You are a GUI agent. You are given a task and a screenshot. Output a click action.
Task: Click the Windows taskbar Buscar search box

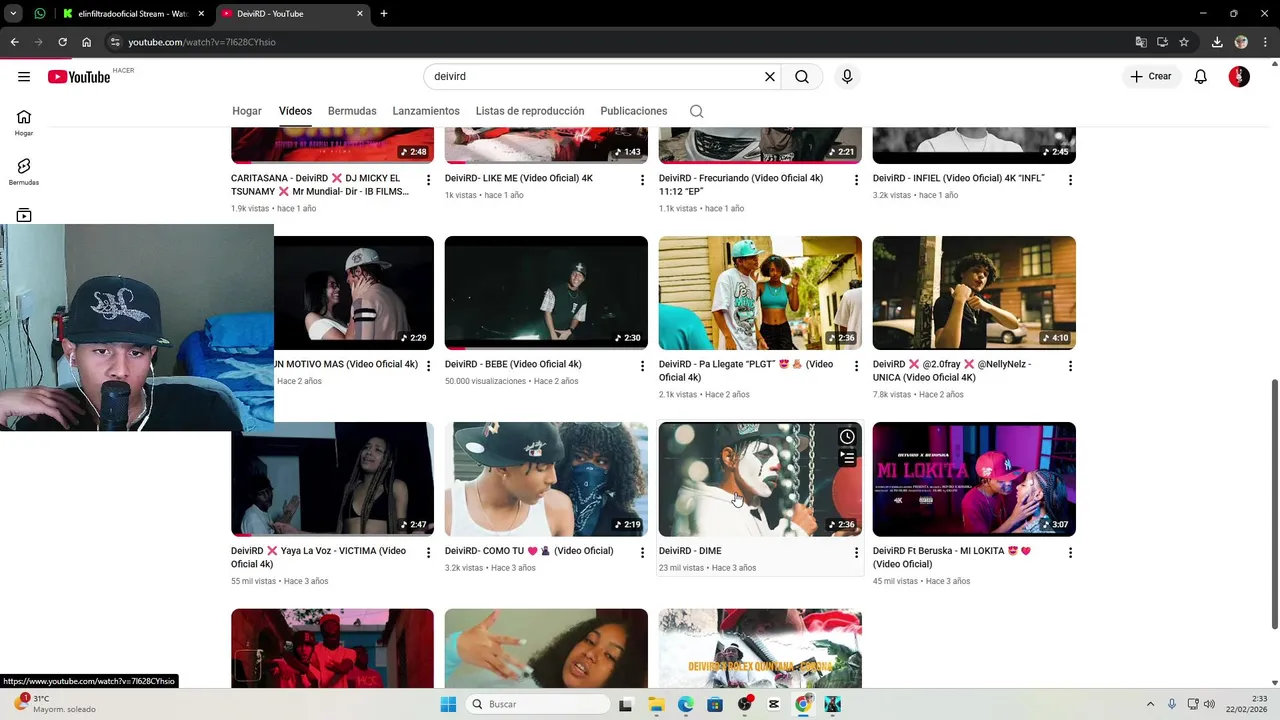pyautogui.click(x=539, y=704)
